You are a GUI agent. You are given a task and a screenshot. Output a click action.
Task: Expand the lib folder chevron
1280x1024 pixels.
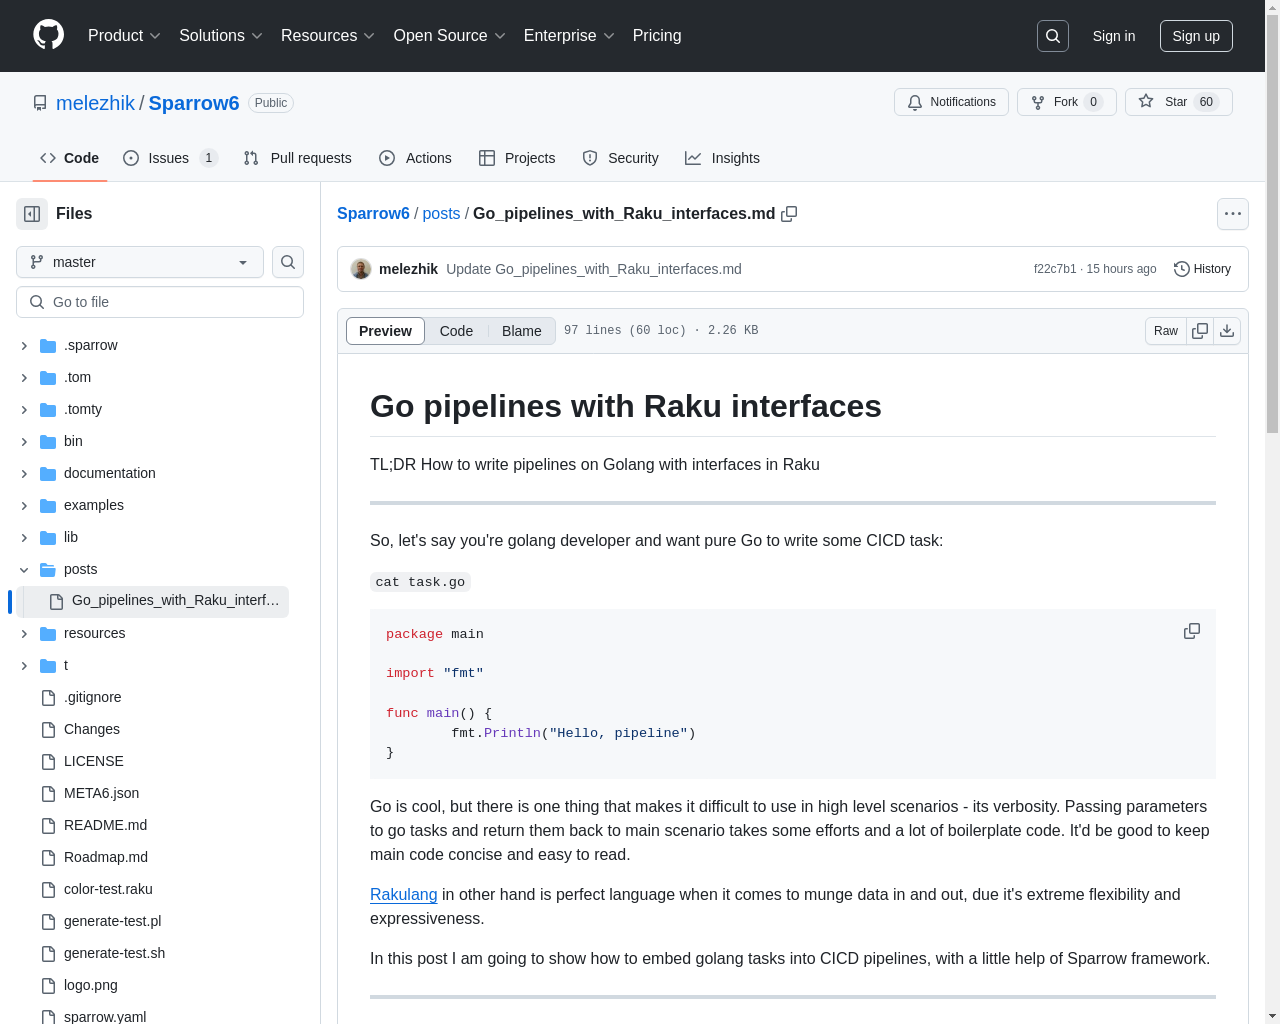coord(24,538)
